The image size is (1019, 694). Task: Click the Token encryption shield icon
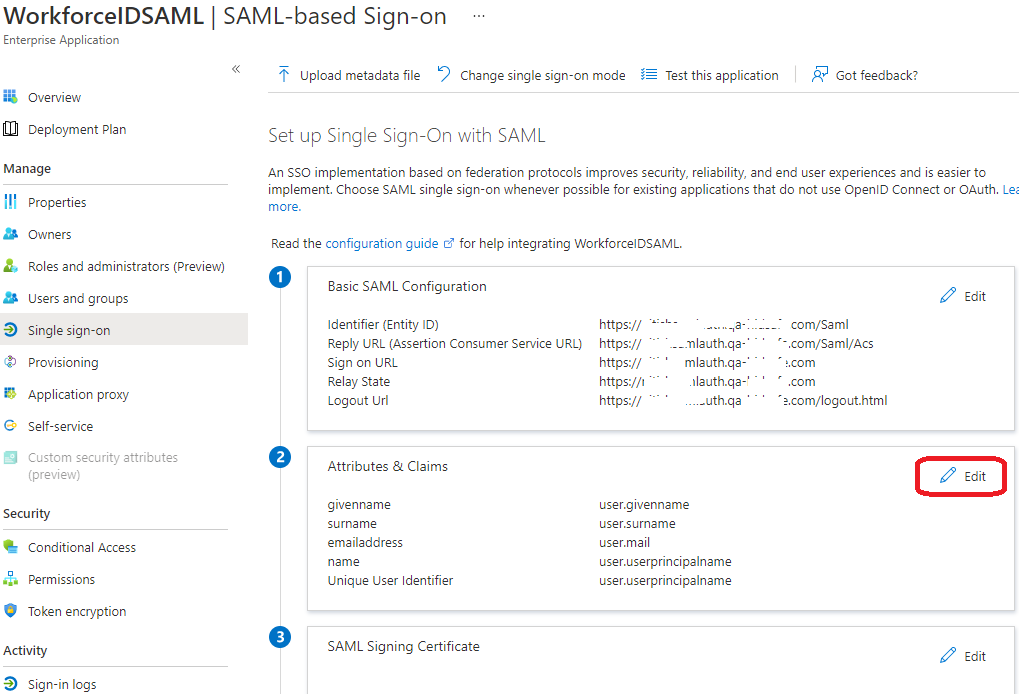10,610
